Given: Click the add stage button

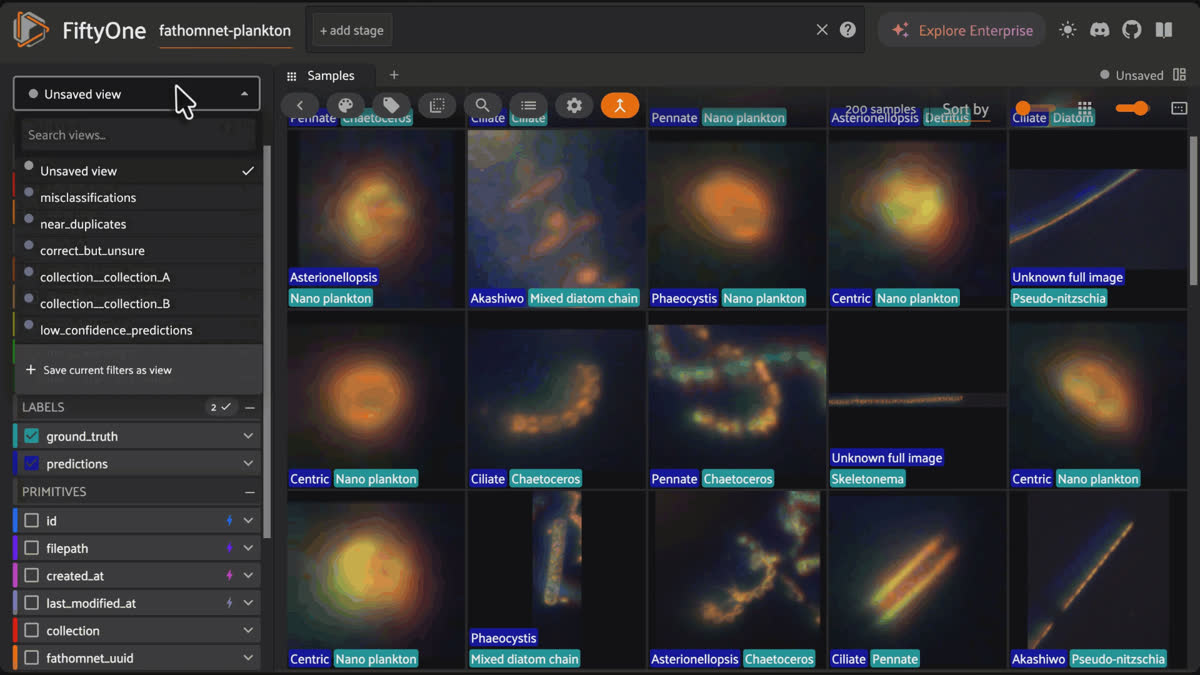Looking at the screenshot, I should (x=351, y=30).
